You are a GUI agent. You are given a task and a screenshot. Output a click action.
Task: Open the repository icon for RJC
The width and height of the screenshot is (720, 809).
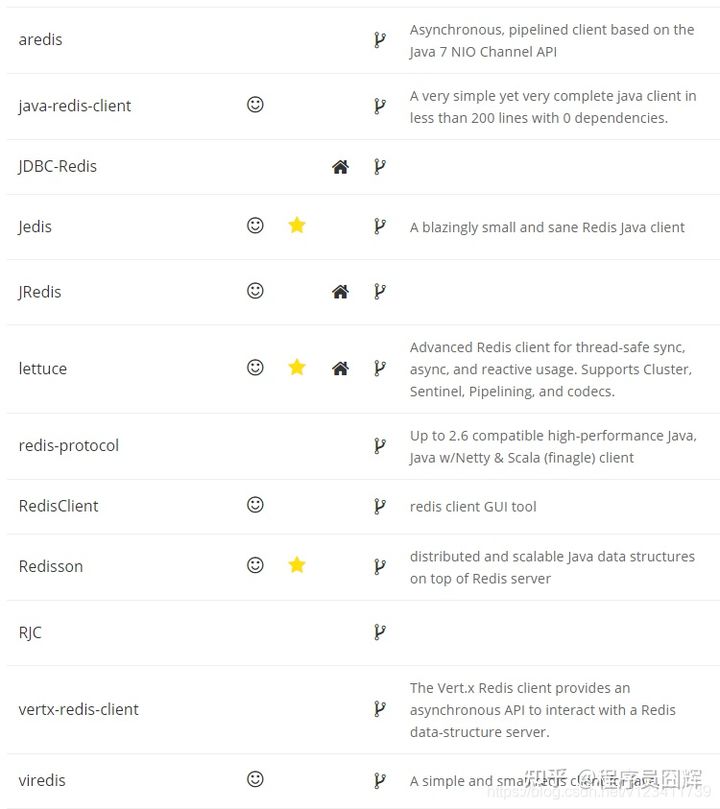tap(380, 632)
